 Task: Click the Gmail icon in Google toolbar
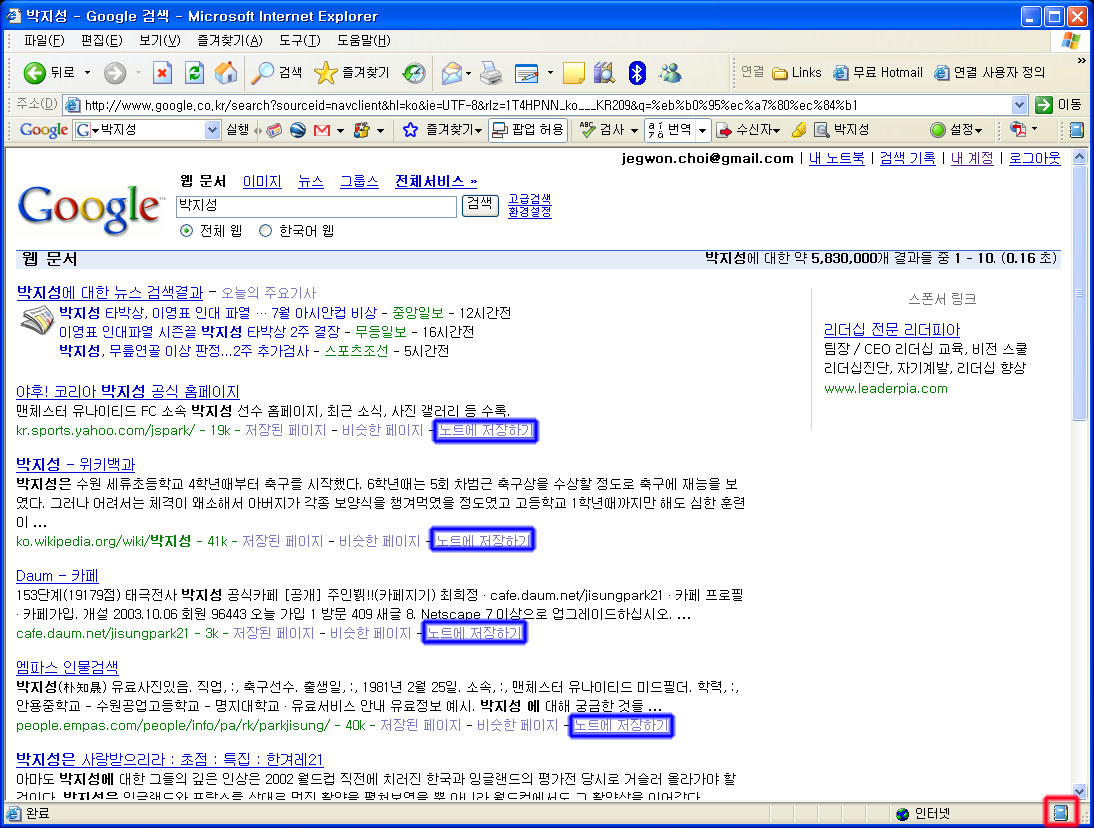coord(322,130)
